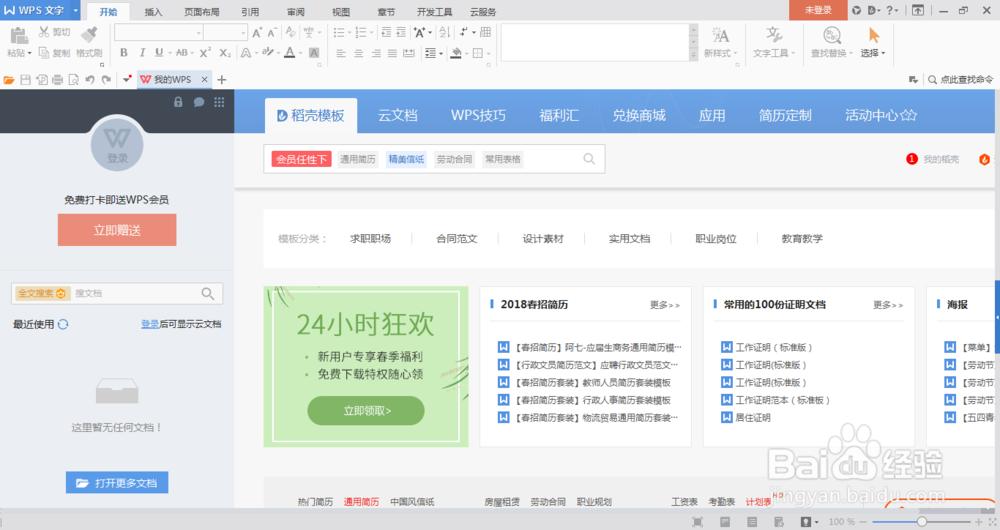Click the Superscript X² icon

coord(205,53)
